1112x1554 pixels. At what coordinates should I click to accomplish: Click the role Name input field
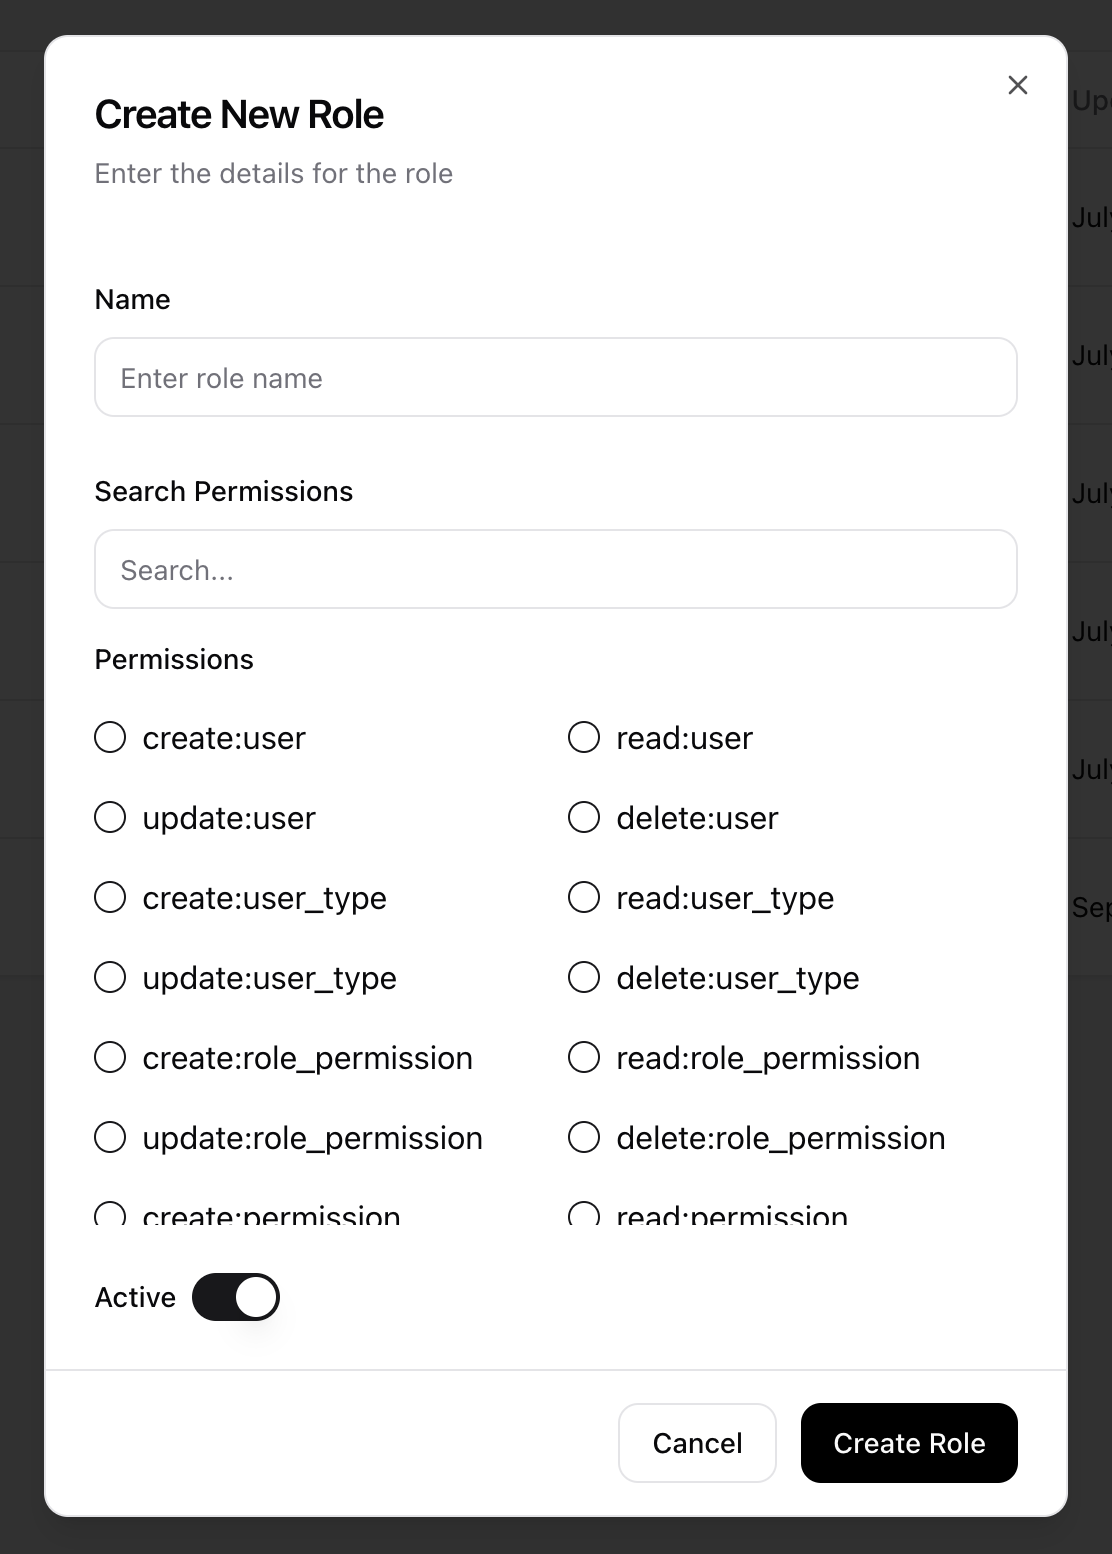(555, 378)
